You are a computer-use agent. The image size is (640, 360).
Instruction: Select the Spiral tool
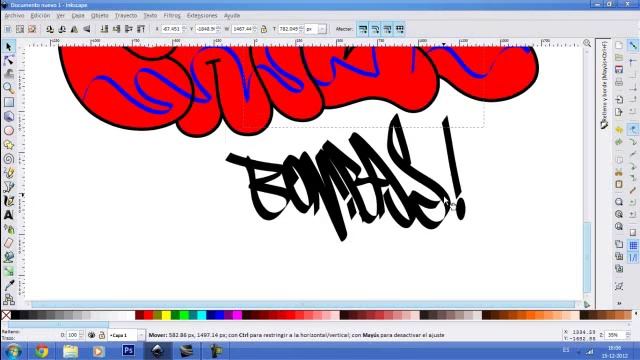[x=9, y=159]
